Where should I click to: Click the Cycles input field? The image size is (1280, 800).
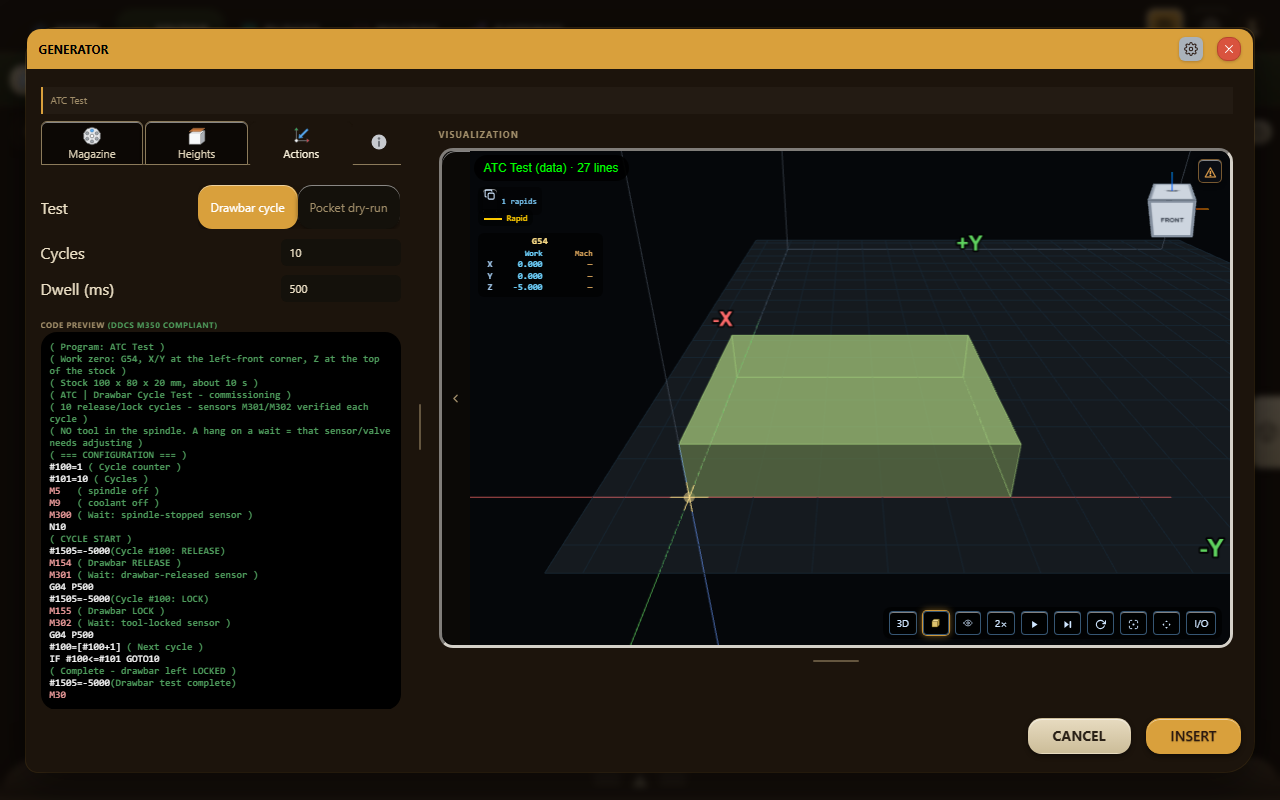341,253
